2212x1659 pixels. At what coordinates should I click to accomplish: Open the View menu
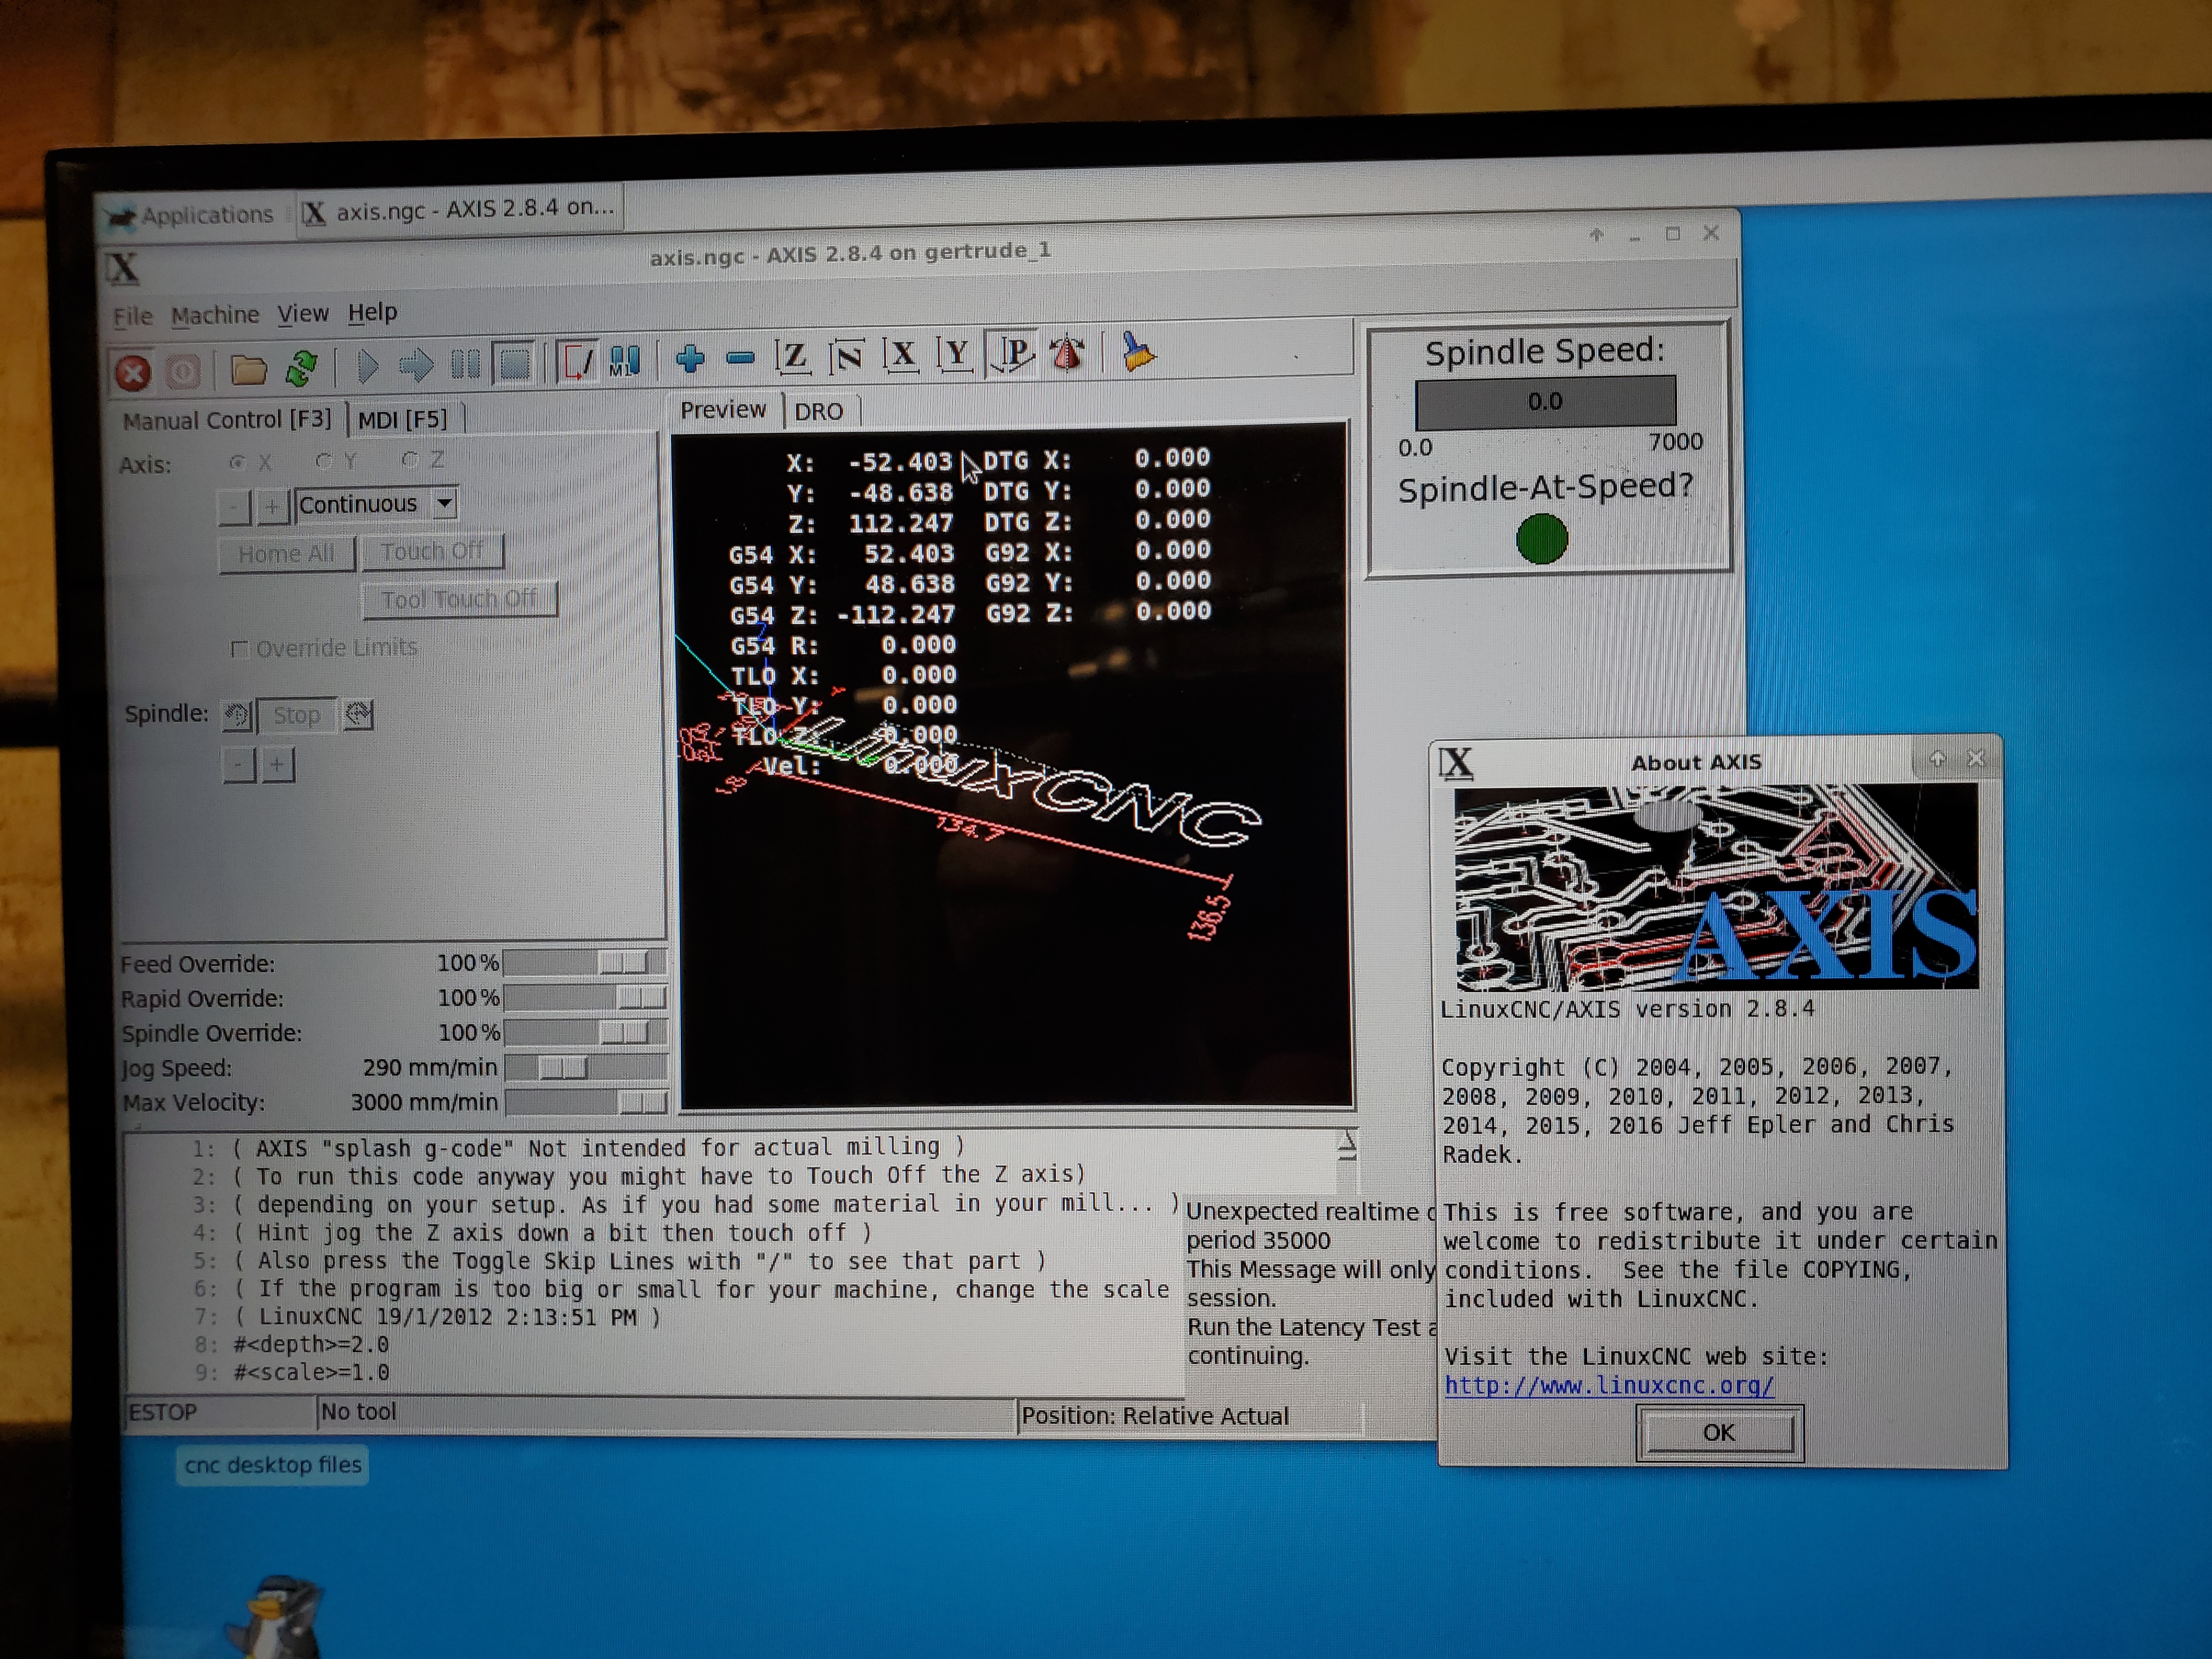pyautogui.click(x=303, y=314)
